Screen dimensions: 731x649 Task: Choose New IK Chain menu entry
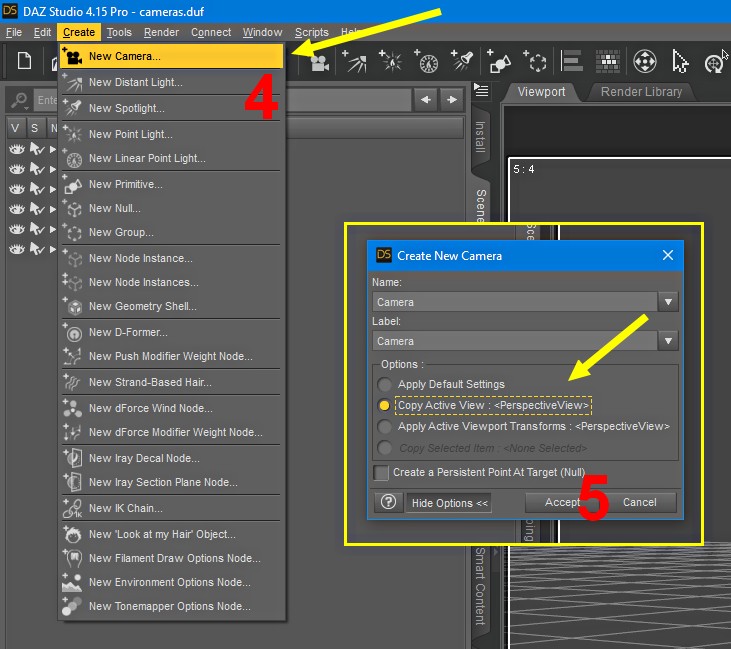pyautogui.click(x=172, y=508)
